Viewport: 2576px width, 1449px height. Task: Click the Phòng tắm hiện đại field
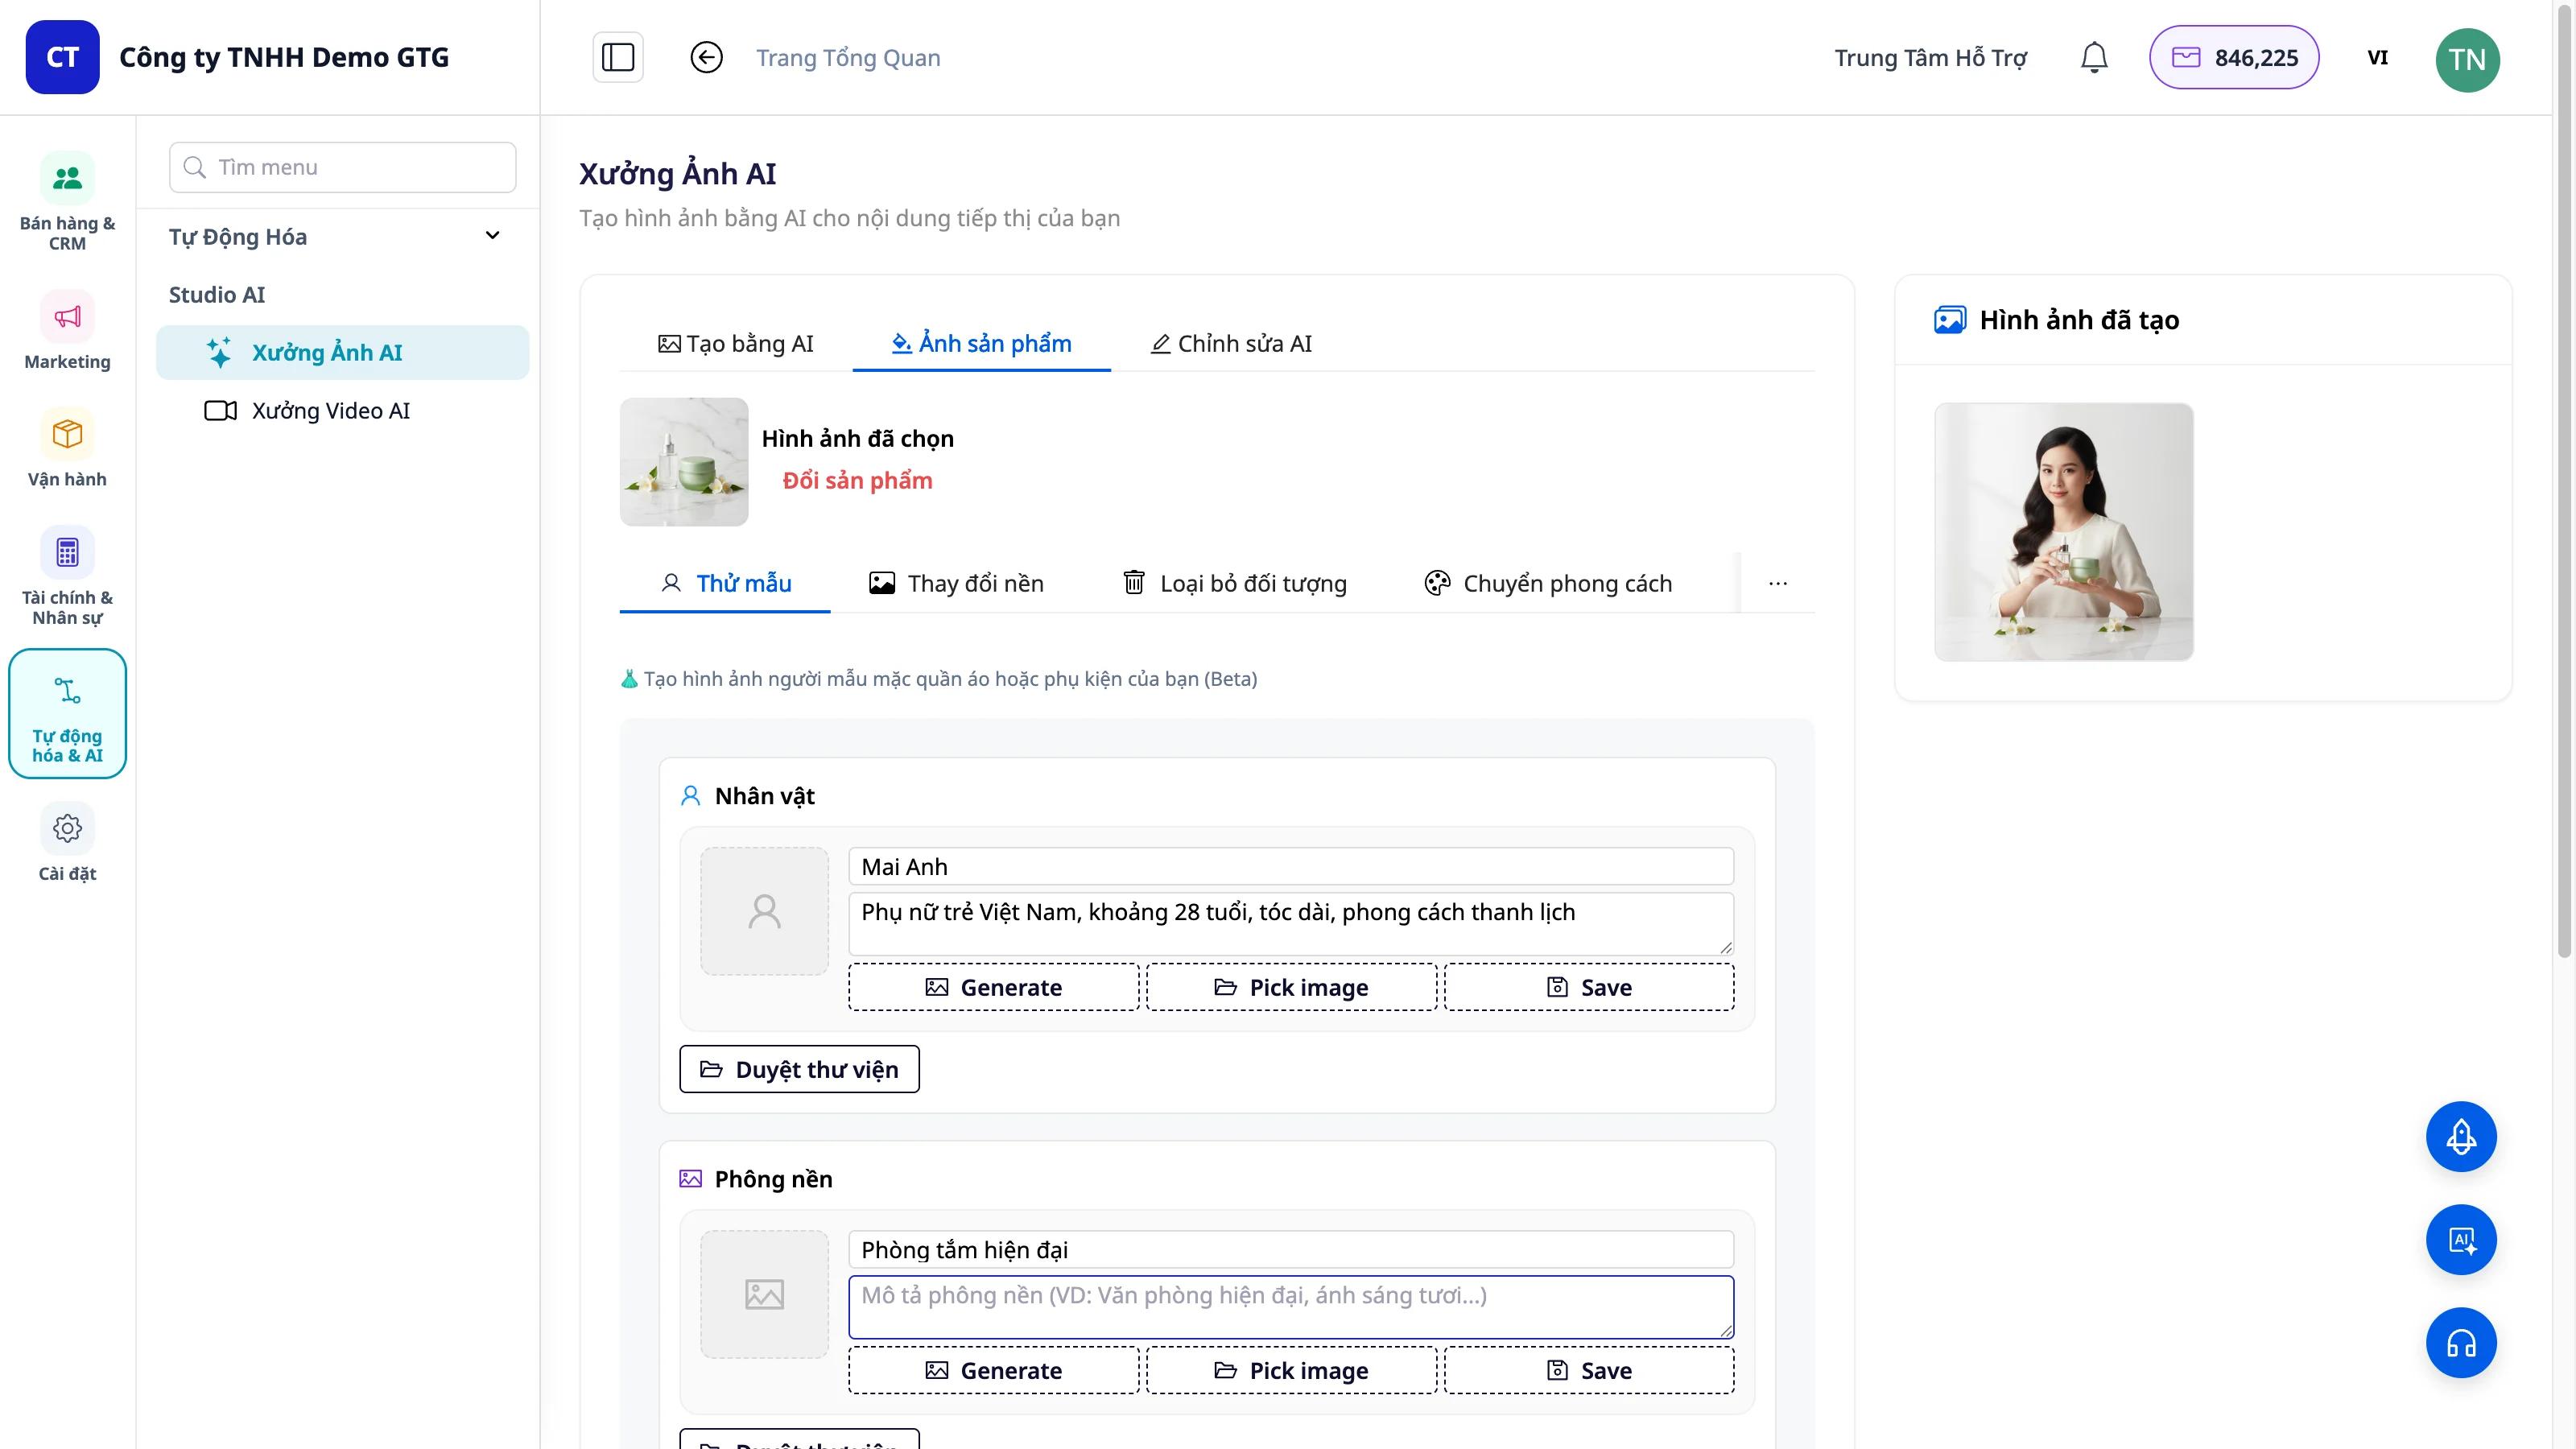[x=1291, y=1249]
